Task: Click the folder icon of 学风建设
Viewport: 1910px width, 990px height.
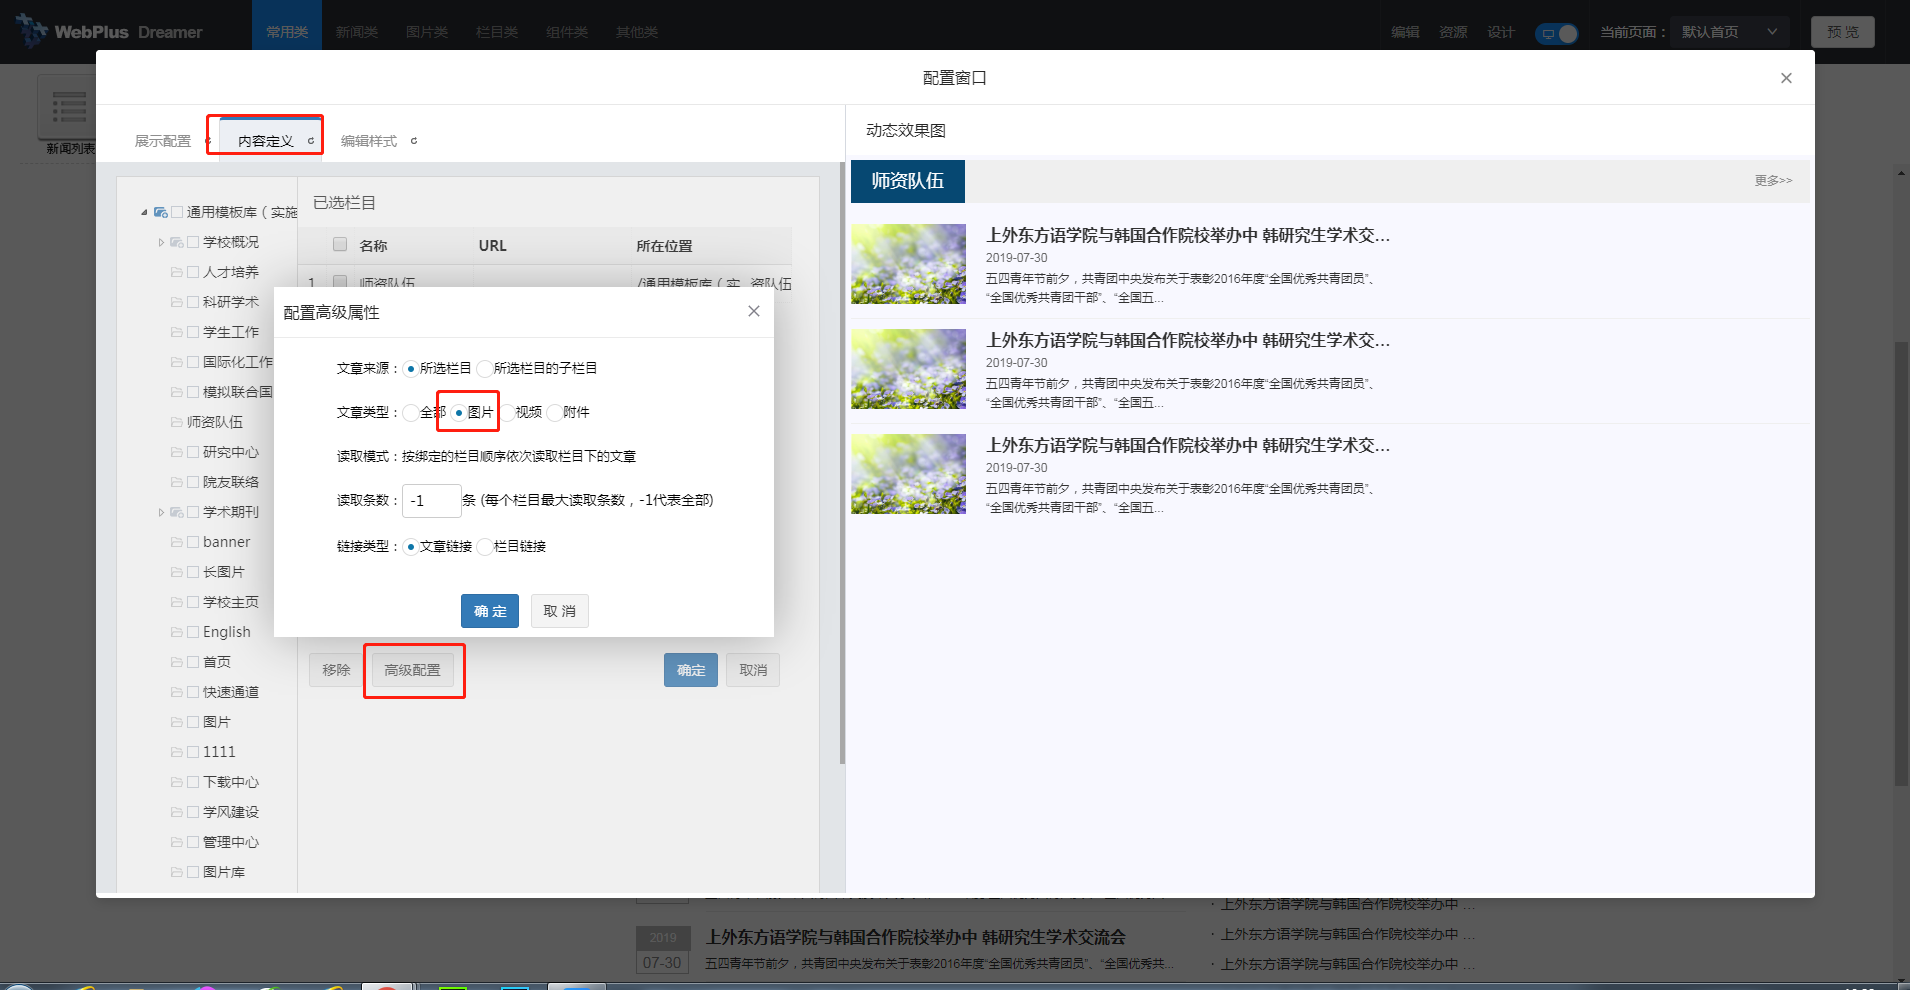Action: [177, 812]
